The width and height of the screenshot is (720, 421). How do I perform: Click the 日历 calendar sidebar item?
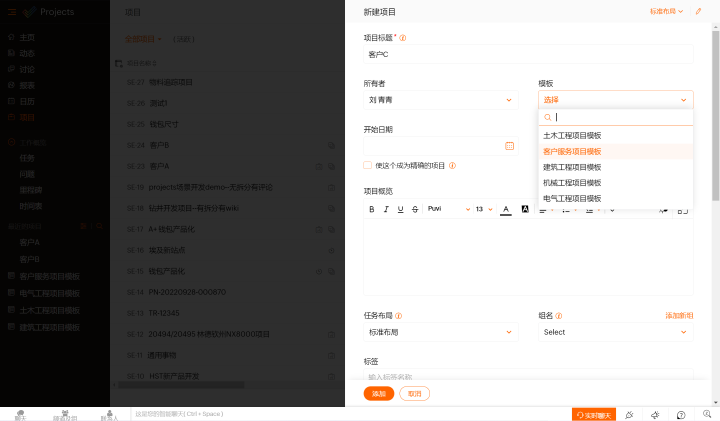pyautogui.click(x=27, y=101)
